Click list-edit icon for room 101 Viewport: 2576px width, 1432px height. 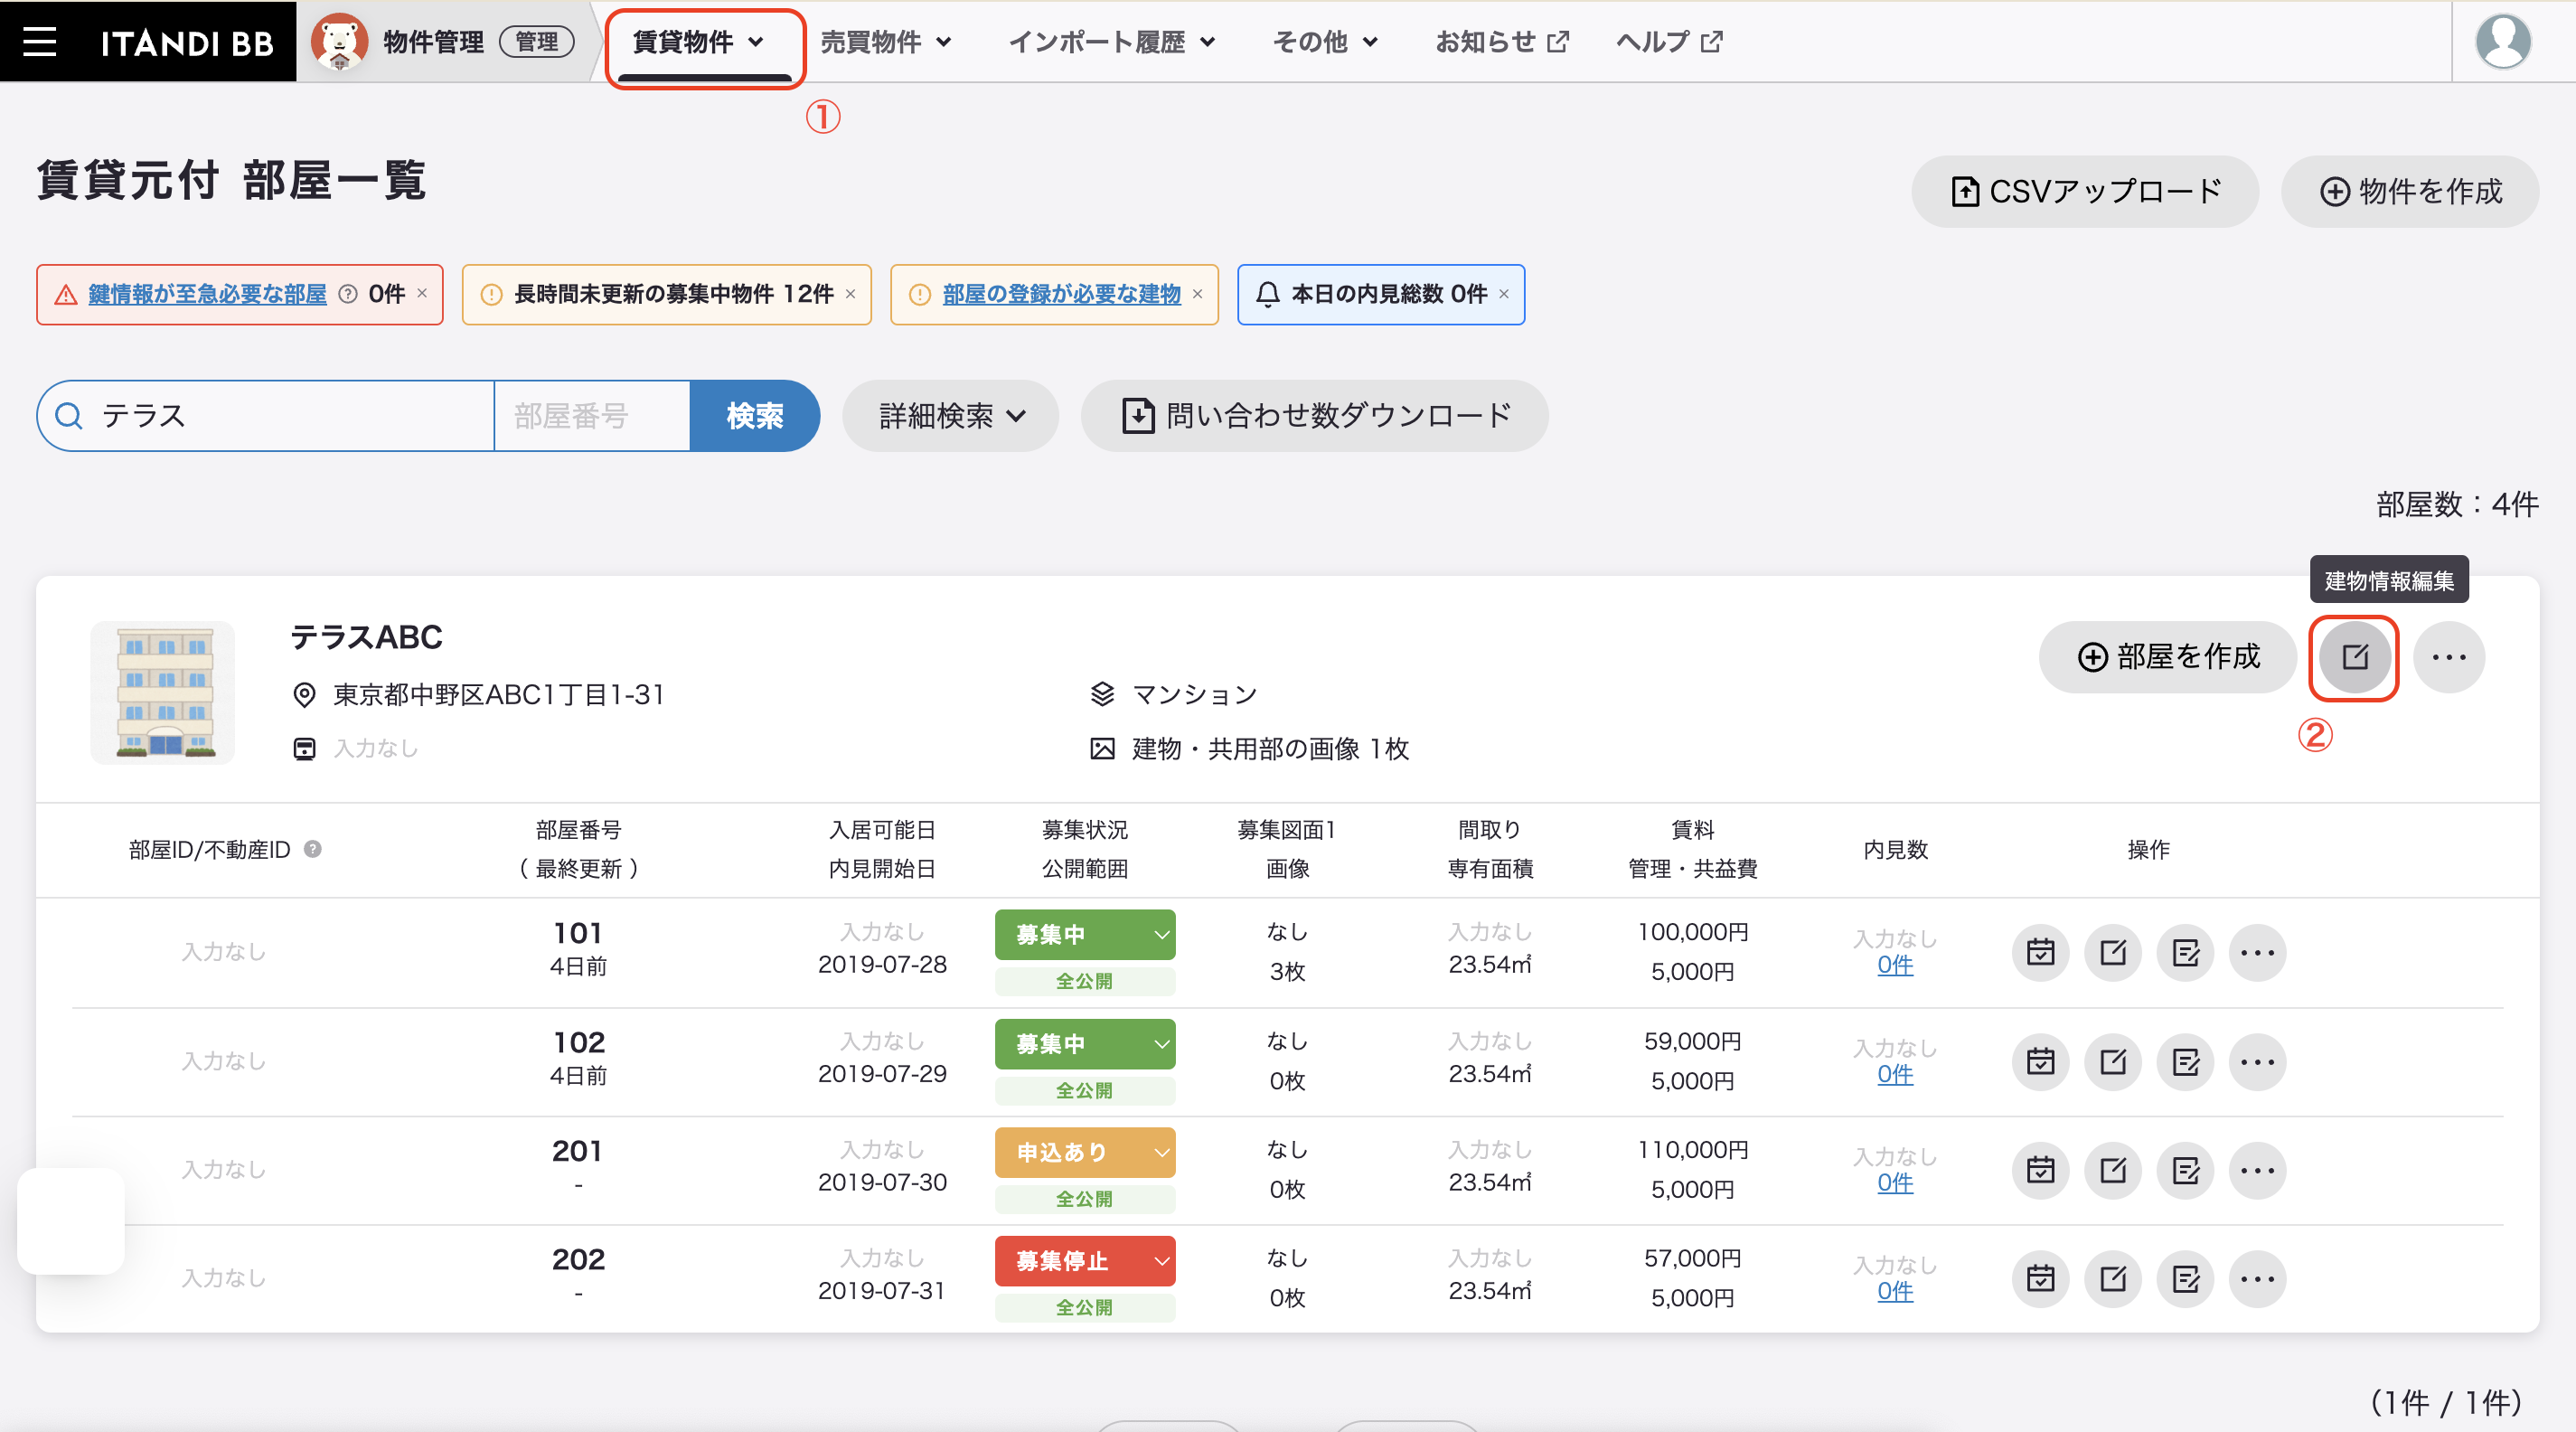coord(2185,953)
